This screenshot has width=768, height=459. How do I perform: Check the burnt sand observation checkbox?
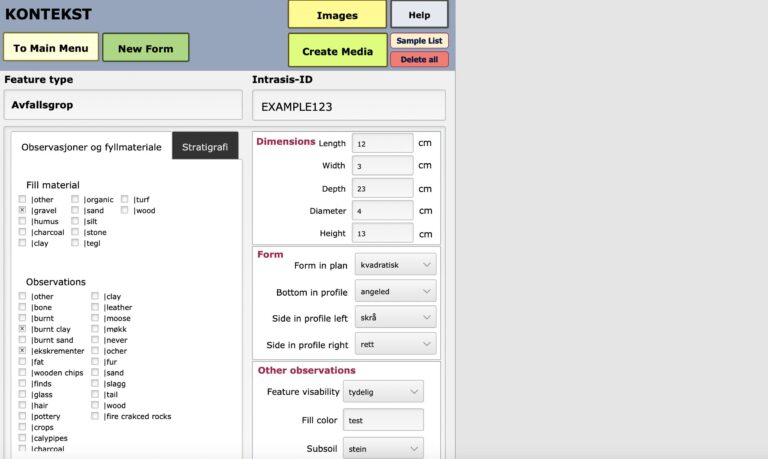pyautogui.click(x=22, y=339)
